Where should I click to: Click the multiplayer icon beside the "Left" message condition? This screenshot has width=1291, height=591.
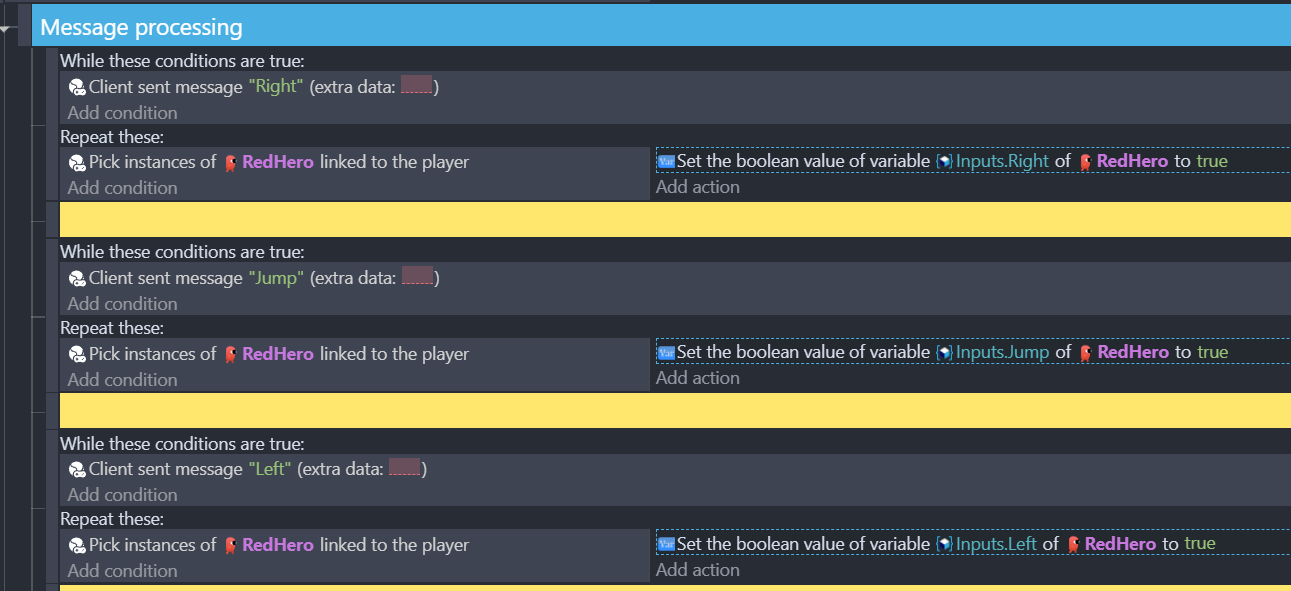(76, 470)
